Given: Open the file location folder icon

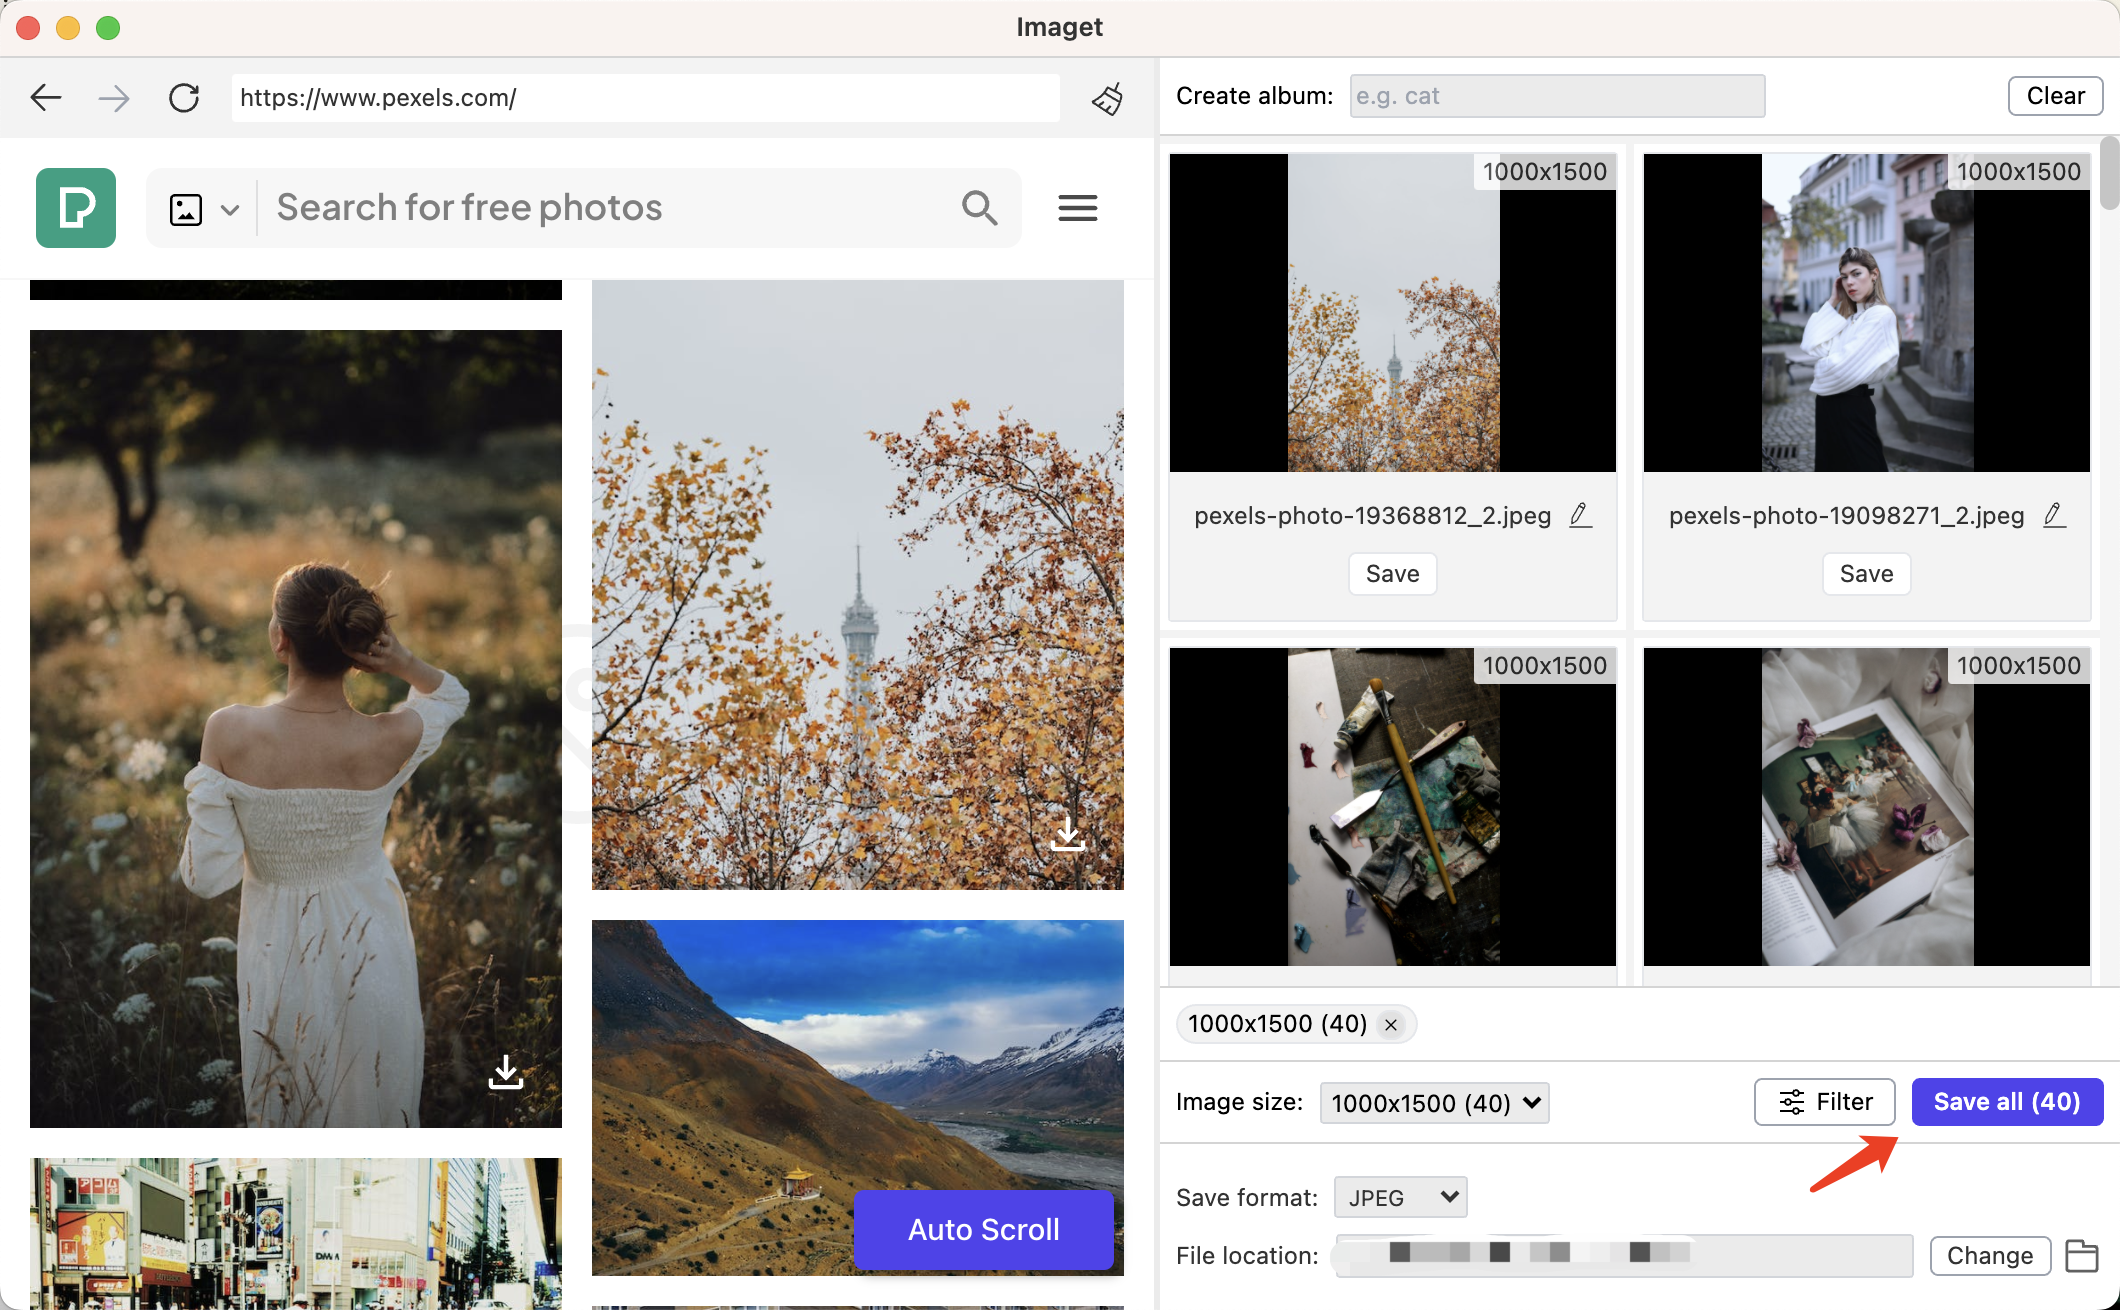Looking at the screenshot, I should coord(2082,1256).
